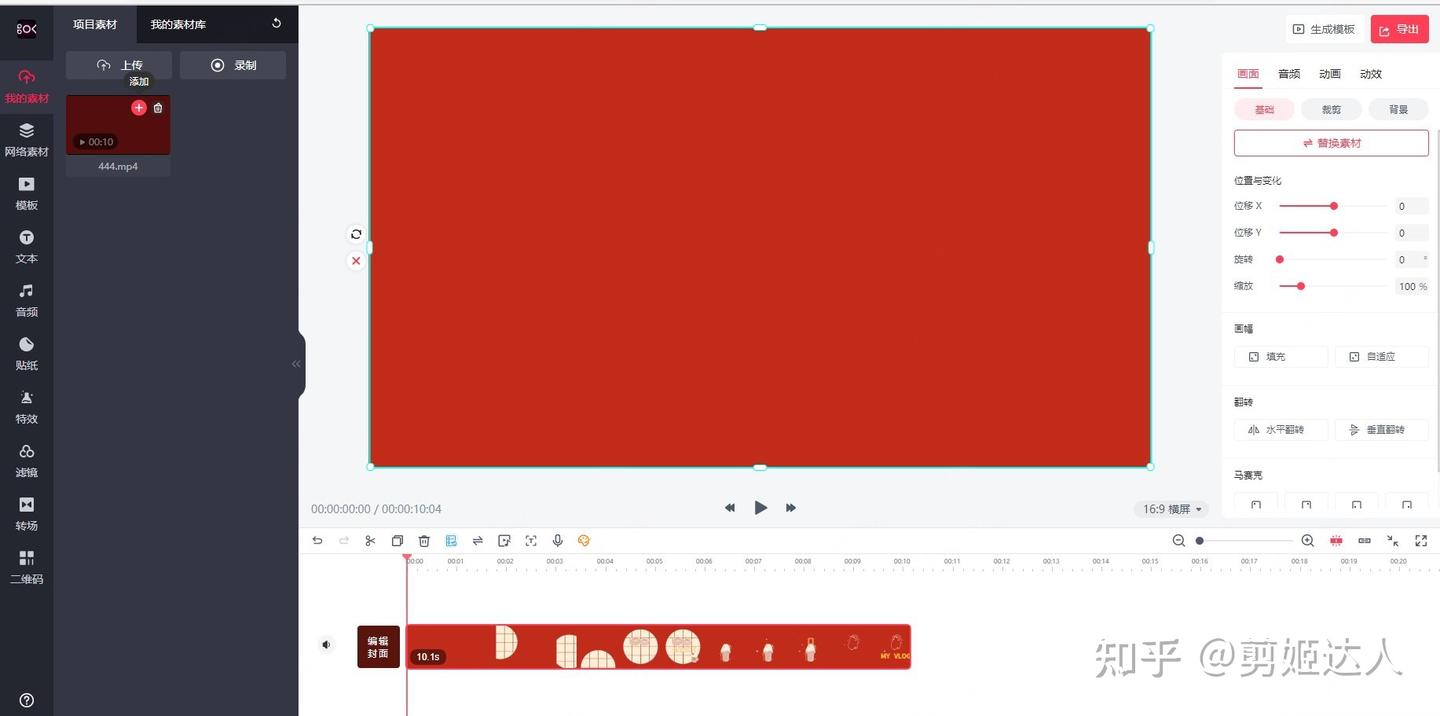Select the 动画 properties tab
The width and height of the screenshot is (1440, 716).
click(x=1330, y=74)
